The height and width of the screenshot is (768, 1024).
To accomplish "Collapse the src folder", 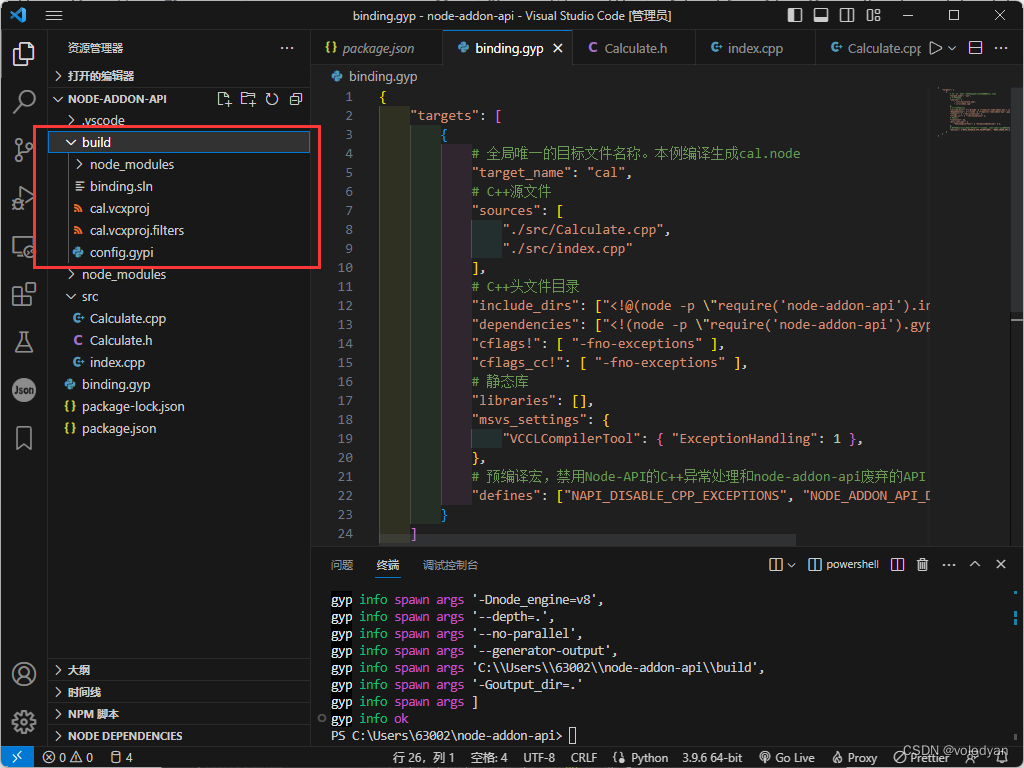I will (71, 296).
